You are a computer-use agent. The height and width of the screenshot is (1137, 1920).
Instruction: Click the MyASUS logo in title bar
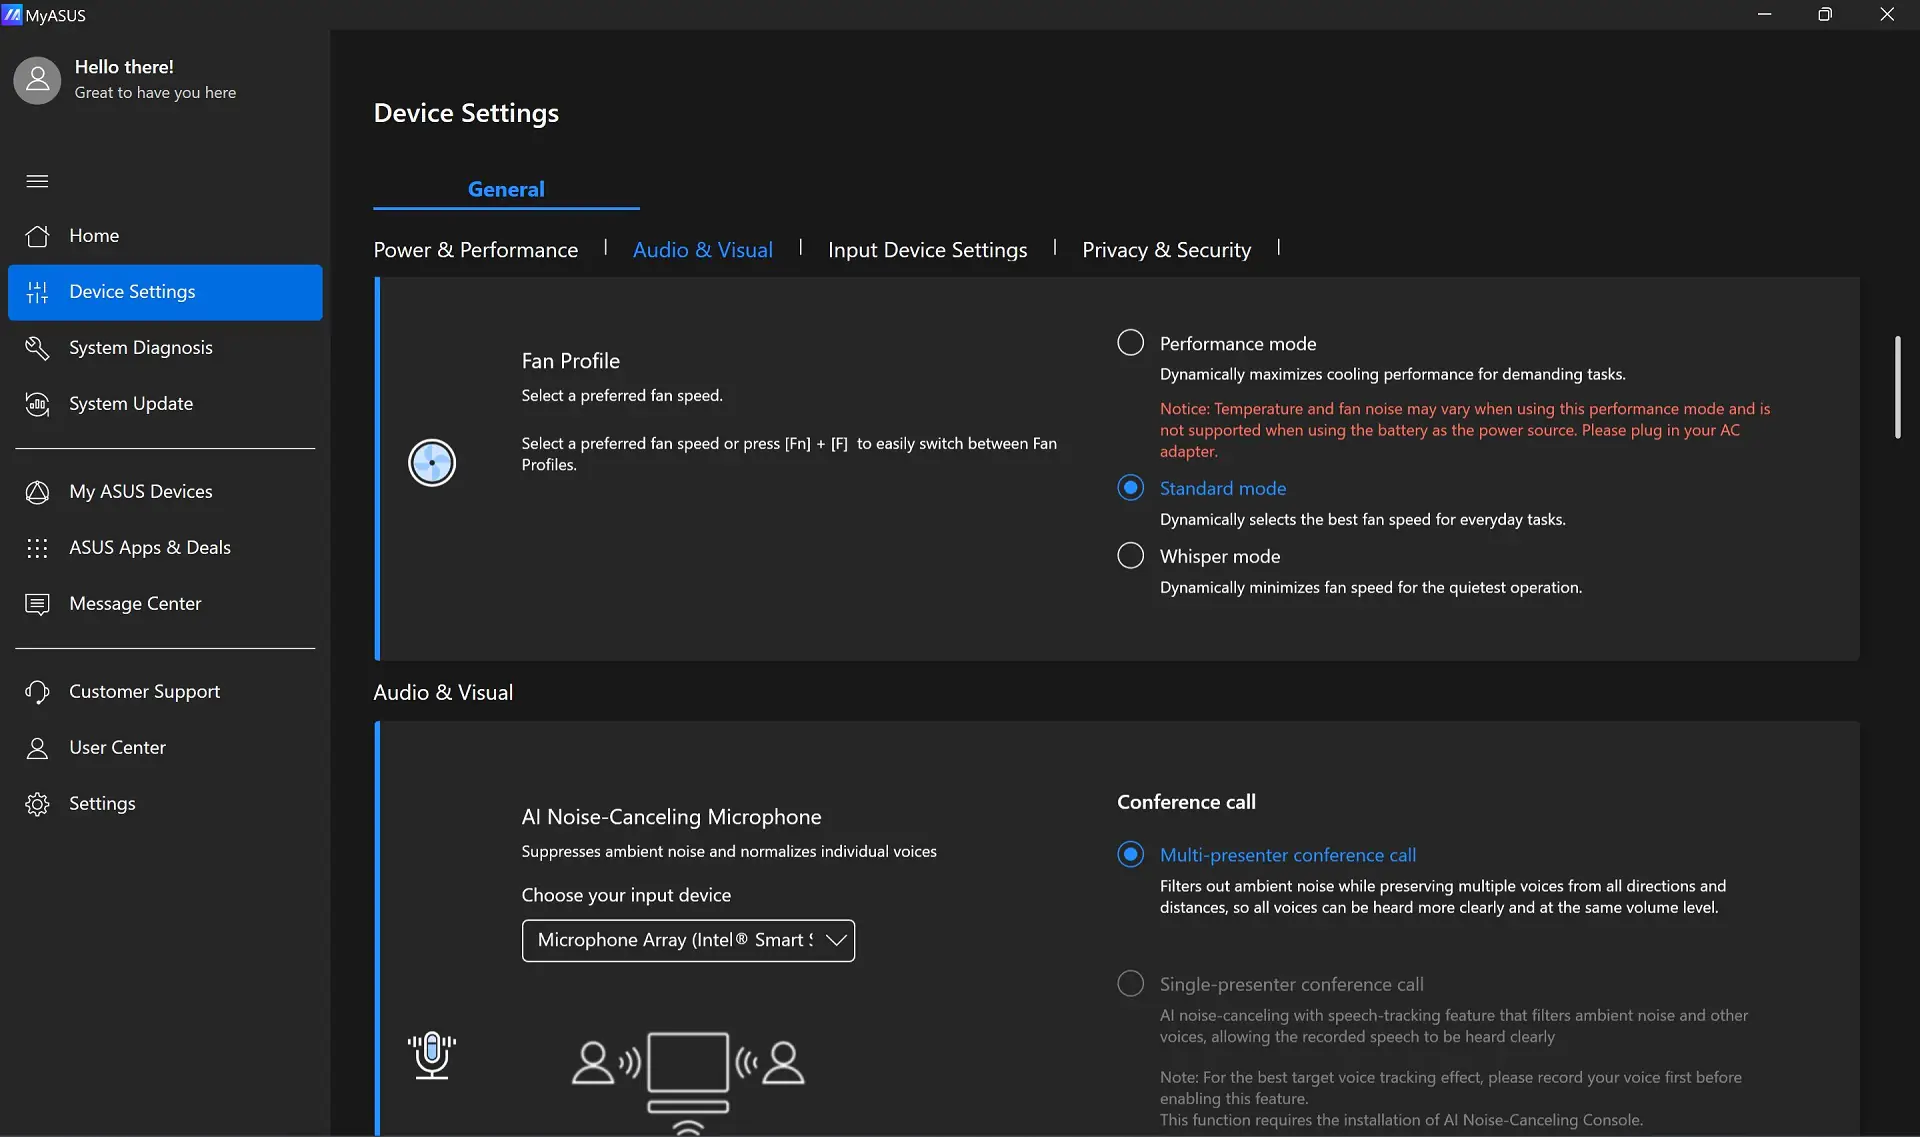tap(11, 14)
